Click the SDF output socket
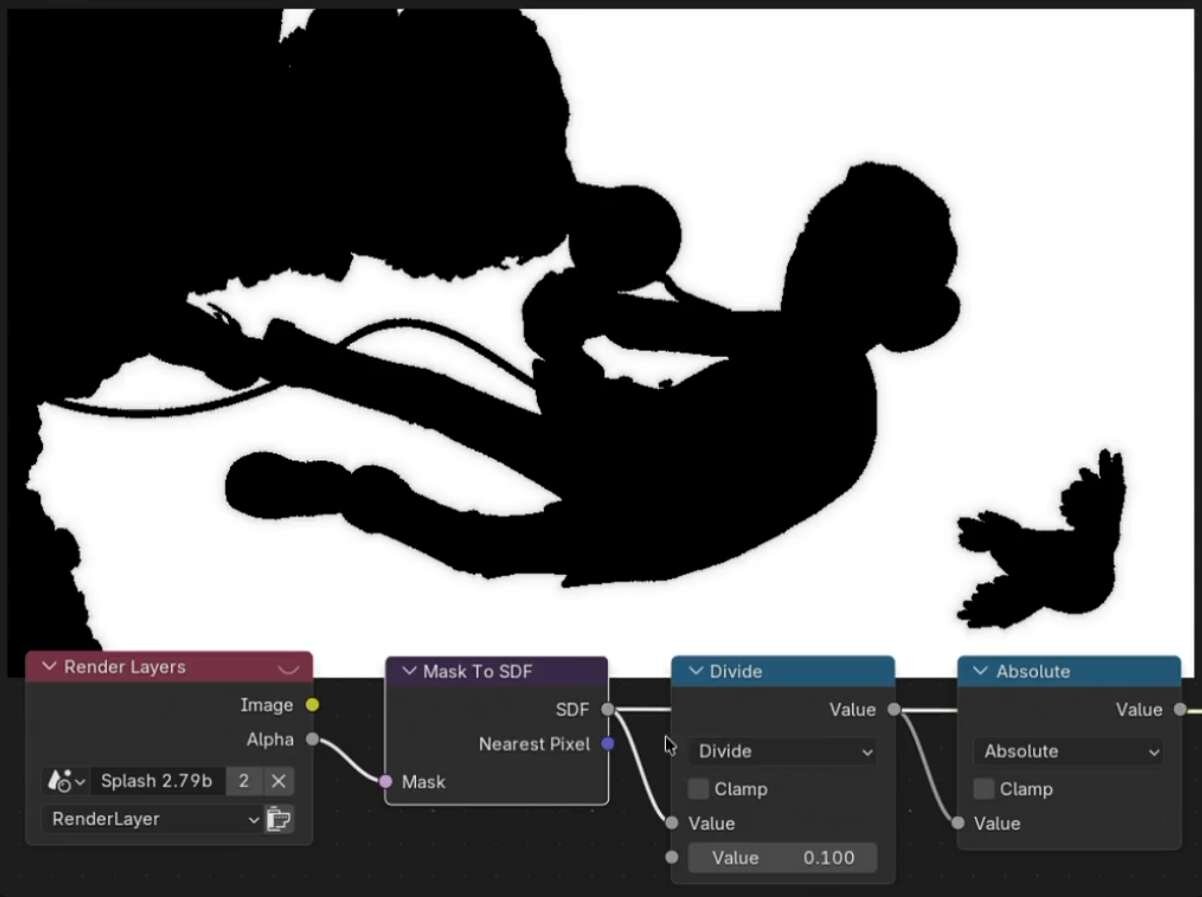This screenshot has width=1202, height=897. [608, 710]
